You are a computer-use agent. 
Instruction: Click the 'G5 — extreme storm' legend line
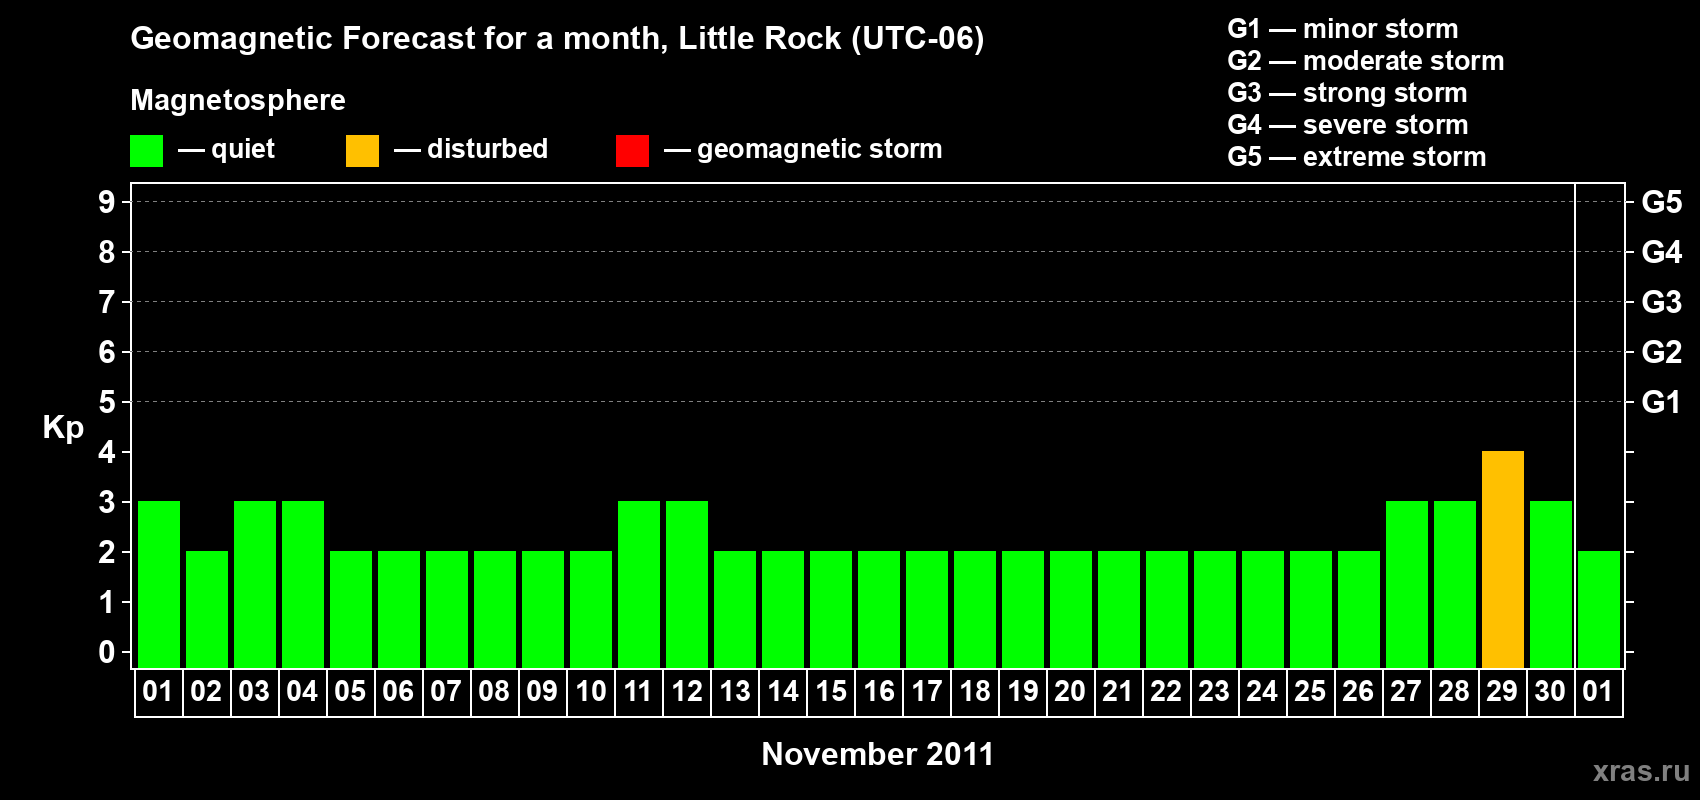coord(1357,157)
